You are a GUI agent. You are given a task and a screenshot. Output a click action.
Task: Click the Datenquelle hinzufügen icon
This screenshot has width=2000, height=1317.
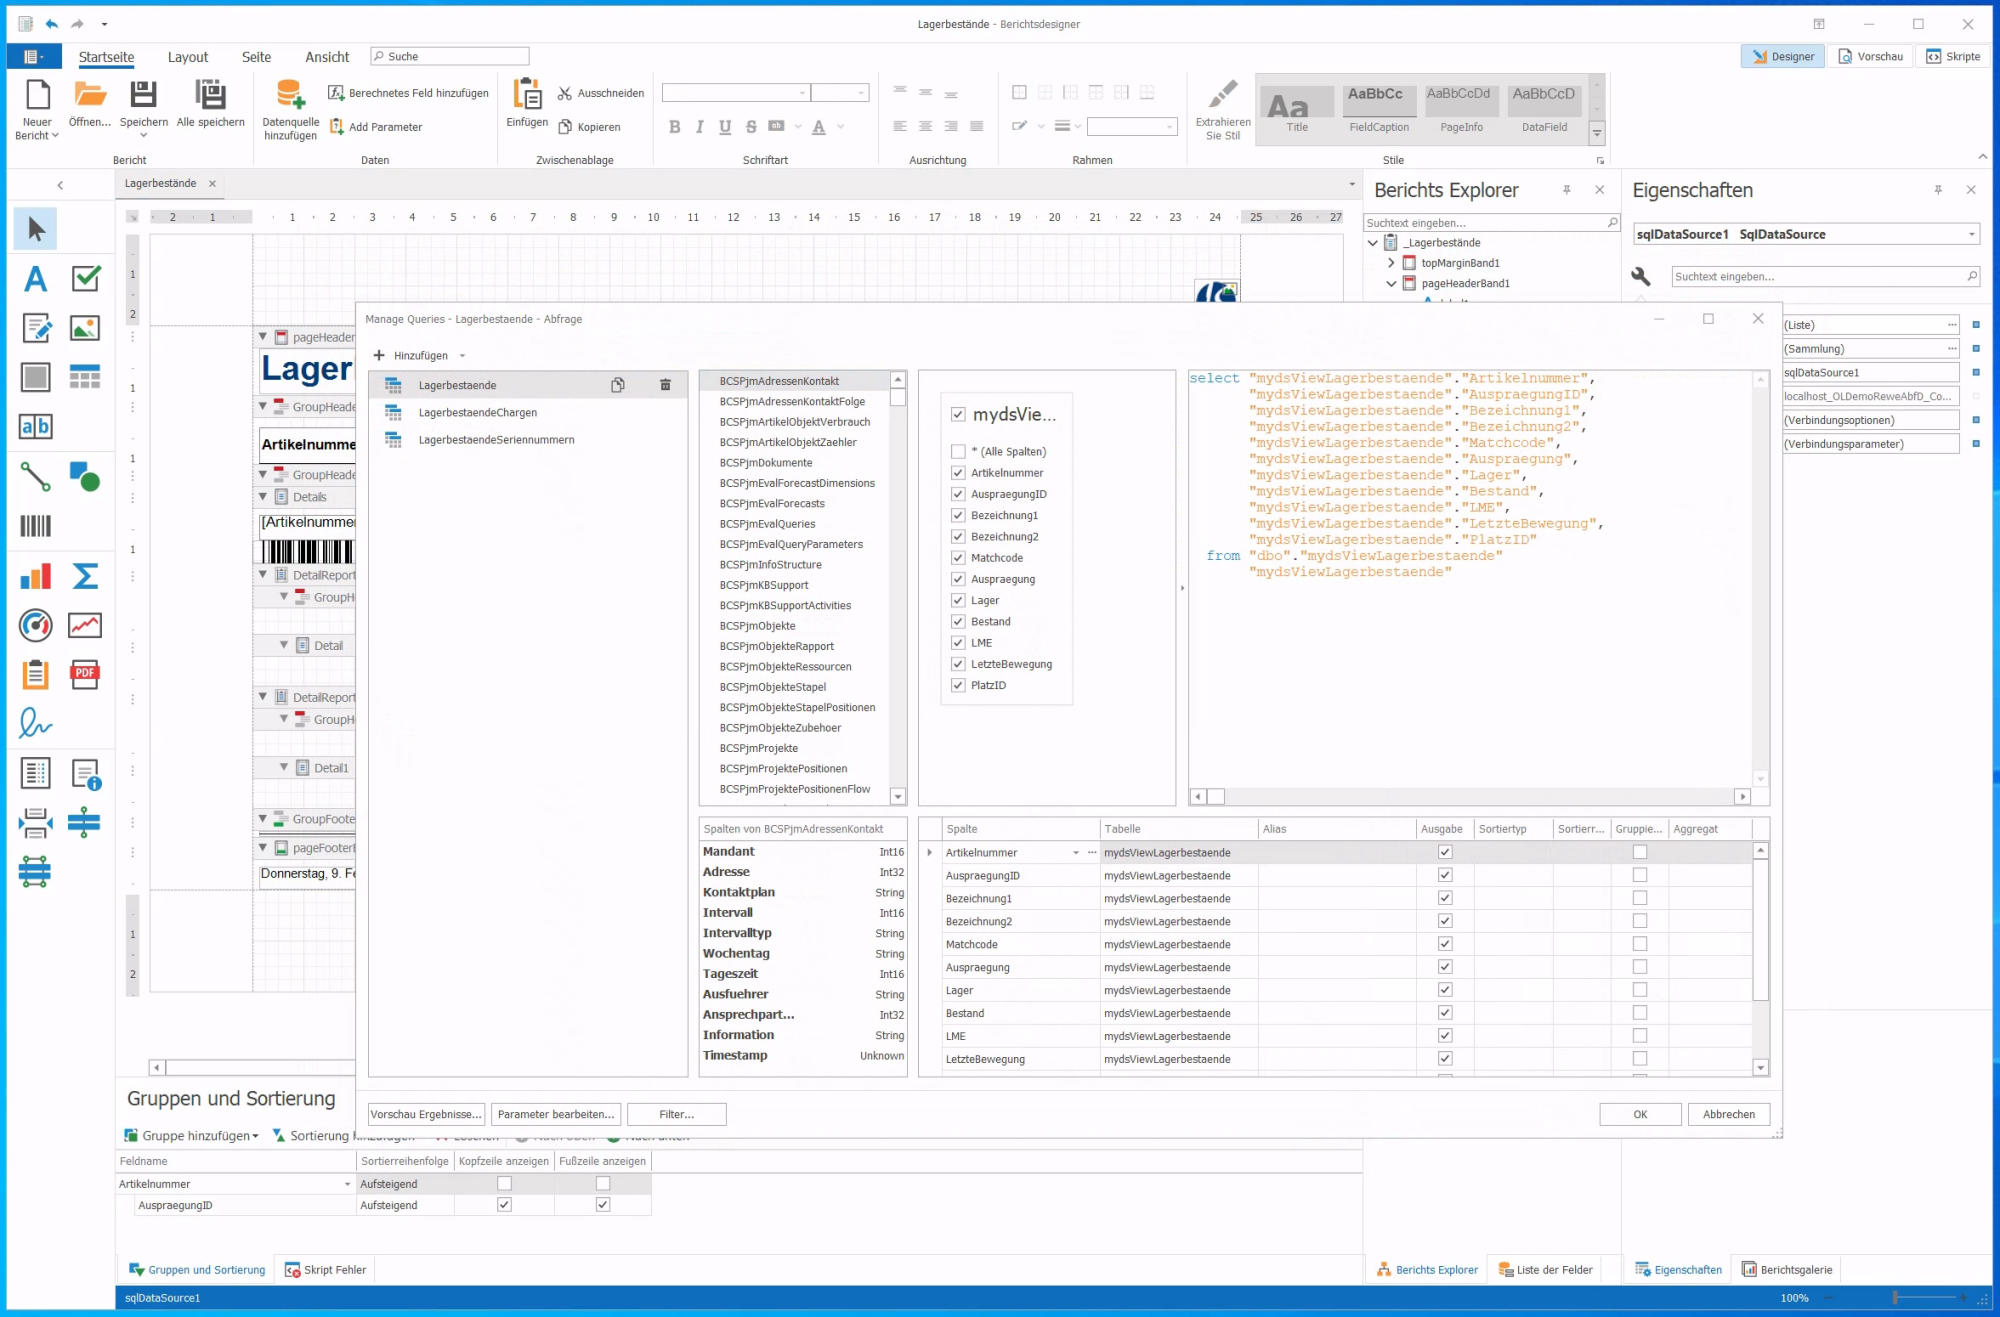(x=290, y=95)
